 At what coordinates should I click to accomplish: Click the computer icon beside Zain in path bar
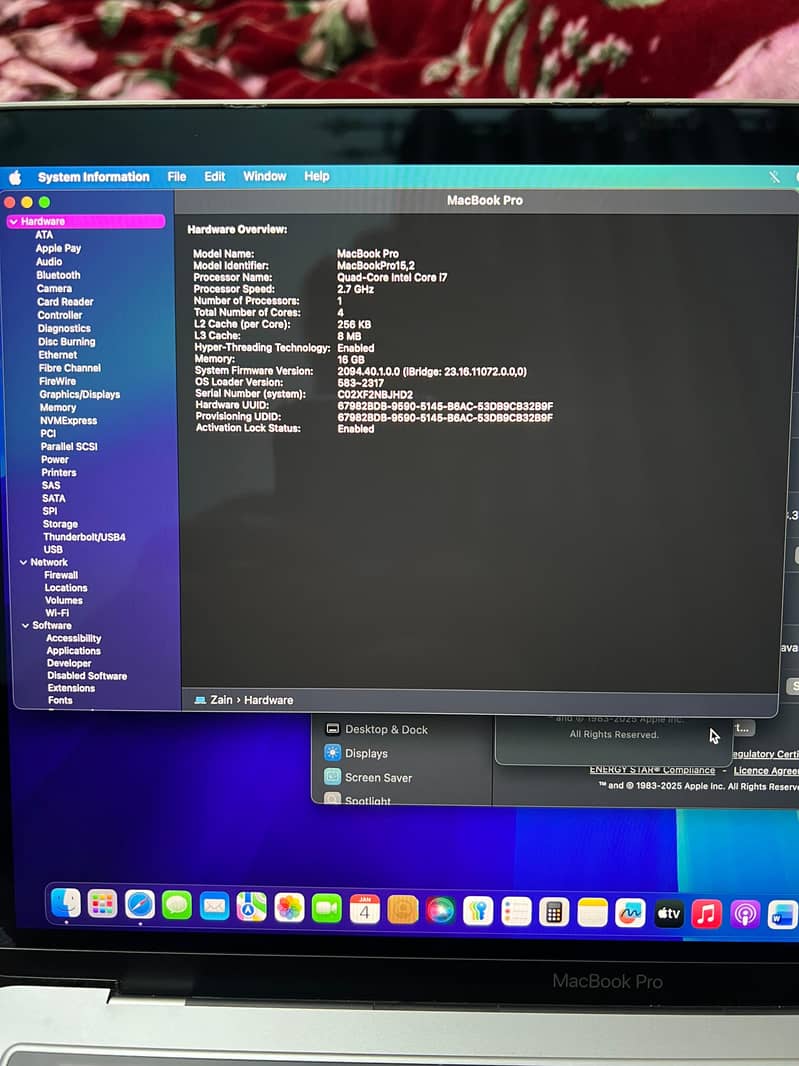tap(200, 700)
